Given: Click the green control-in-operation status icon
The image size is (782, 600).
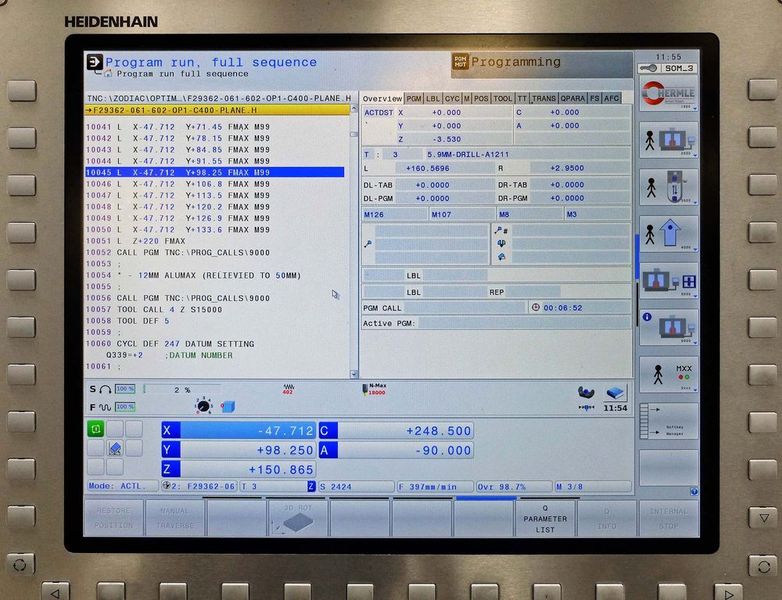Looking at the screenshot, I should pyautogui.click(x=96, y=428).
